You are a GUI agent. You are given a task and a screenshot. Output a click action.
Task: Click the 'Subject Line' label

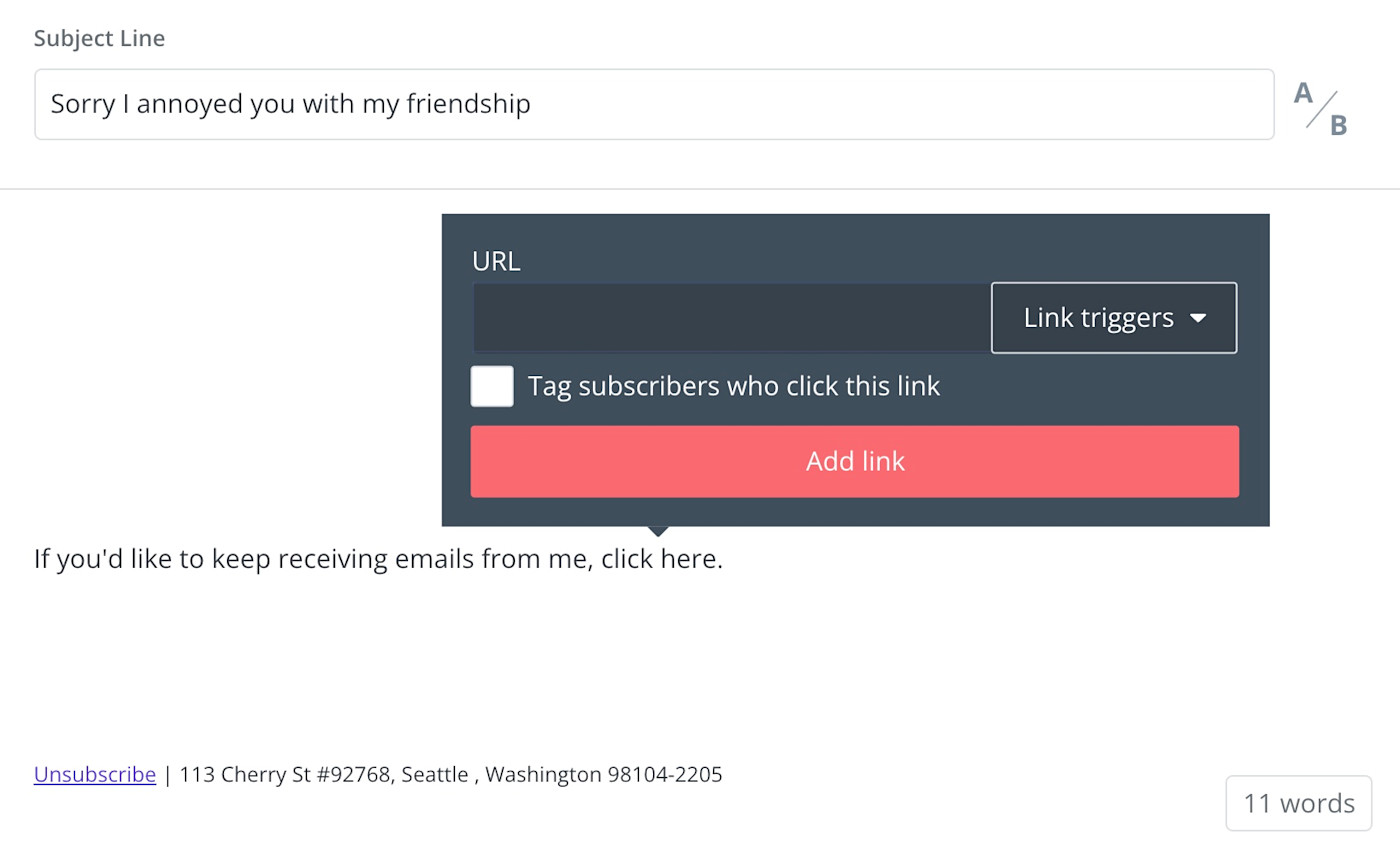coord(99,39)
